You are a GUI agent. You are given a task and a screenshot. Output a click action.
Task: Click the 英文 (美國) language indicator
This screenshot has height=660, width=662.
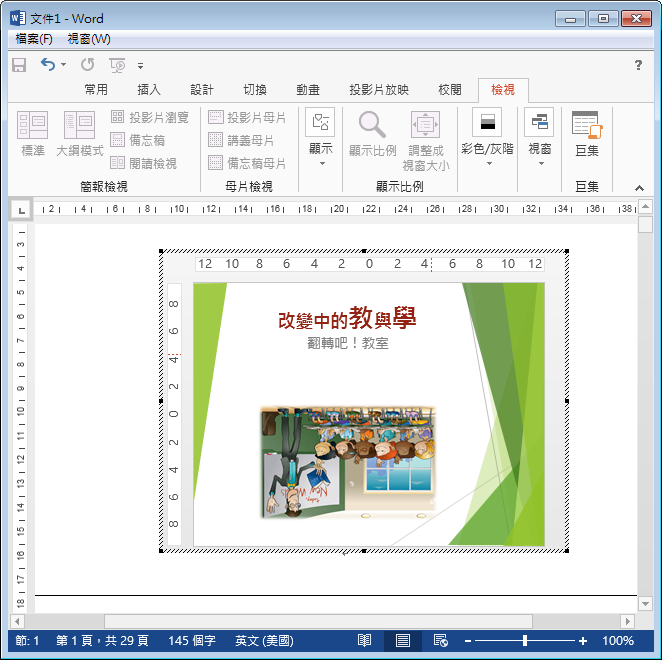click(264, 641)
